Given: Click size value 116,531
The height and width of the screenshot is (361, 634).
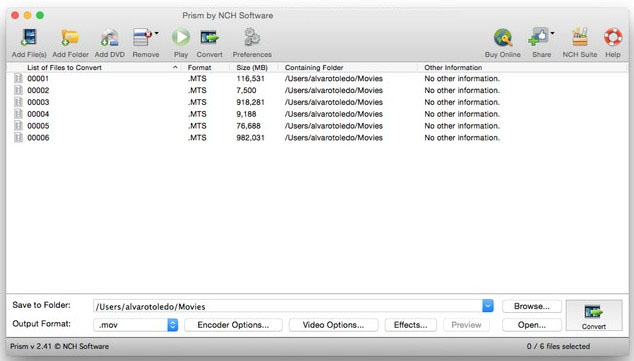Looking at the screenshot, I should pos(250,78).
